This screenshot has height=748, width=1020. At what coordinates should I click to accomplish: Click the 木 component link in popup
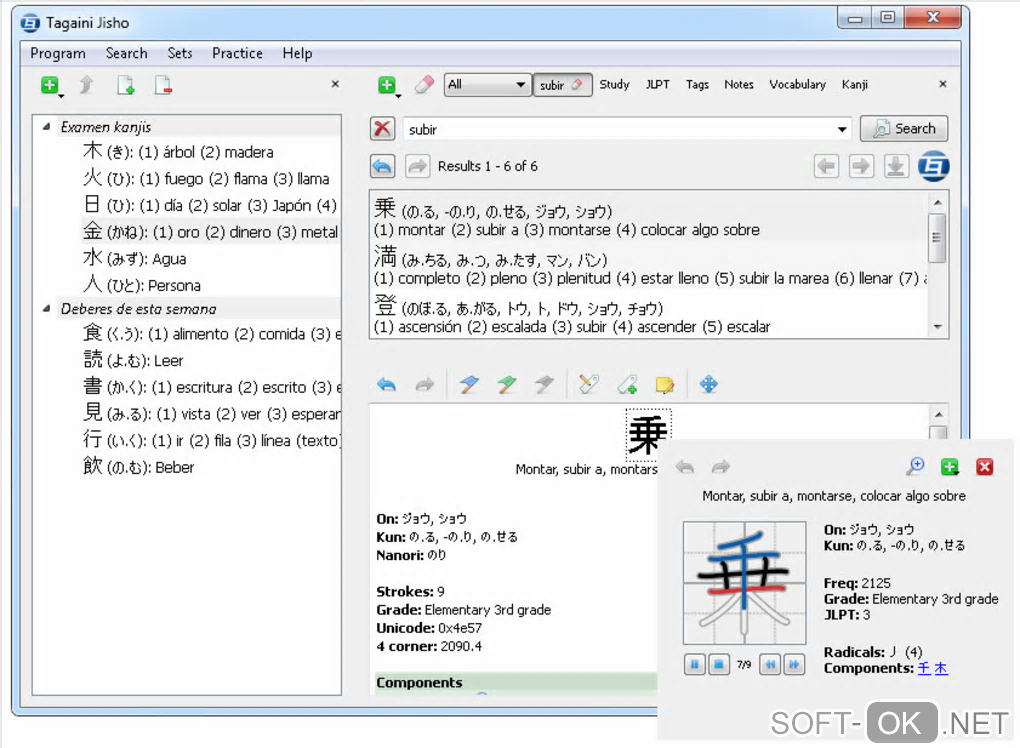(941, 668)
